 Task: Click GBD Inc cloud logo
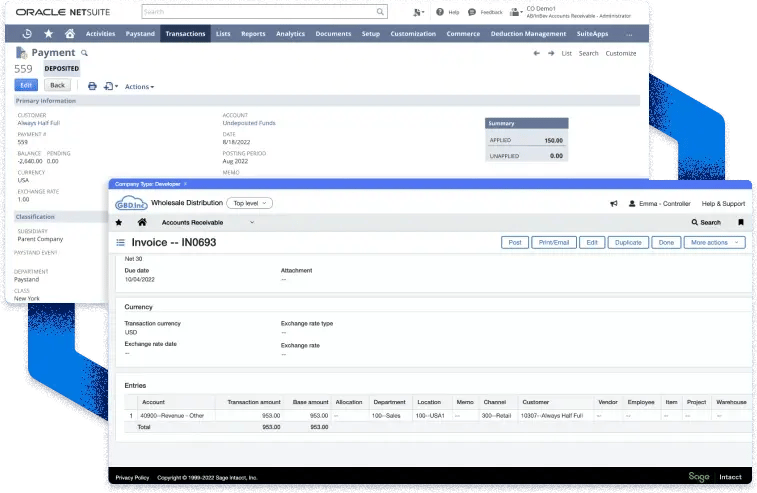pyautogui.click(x=131, y=203)
